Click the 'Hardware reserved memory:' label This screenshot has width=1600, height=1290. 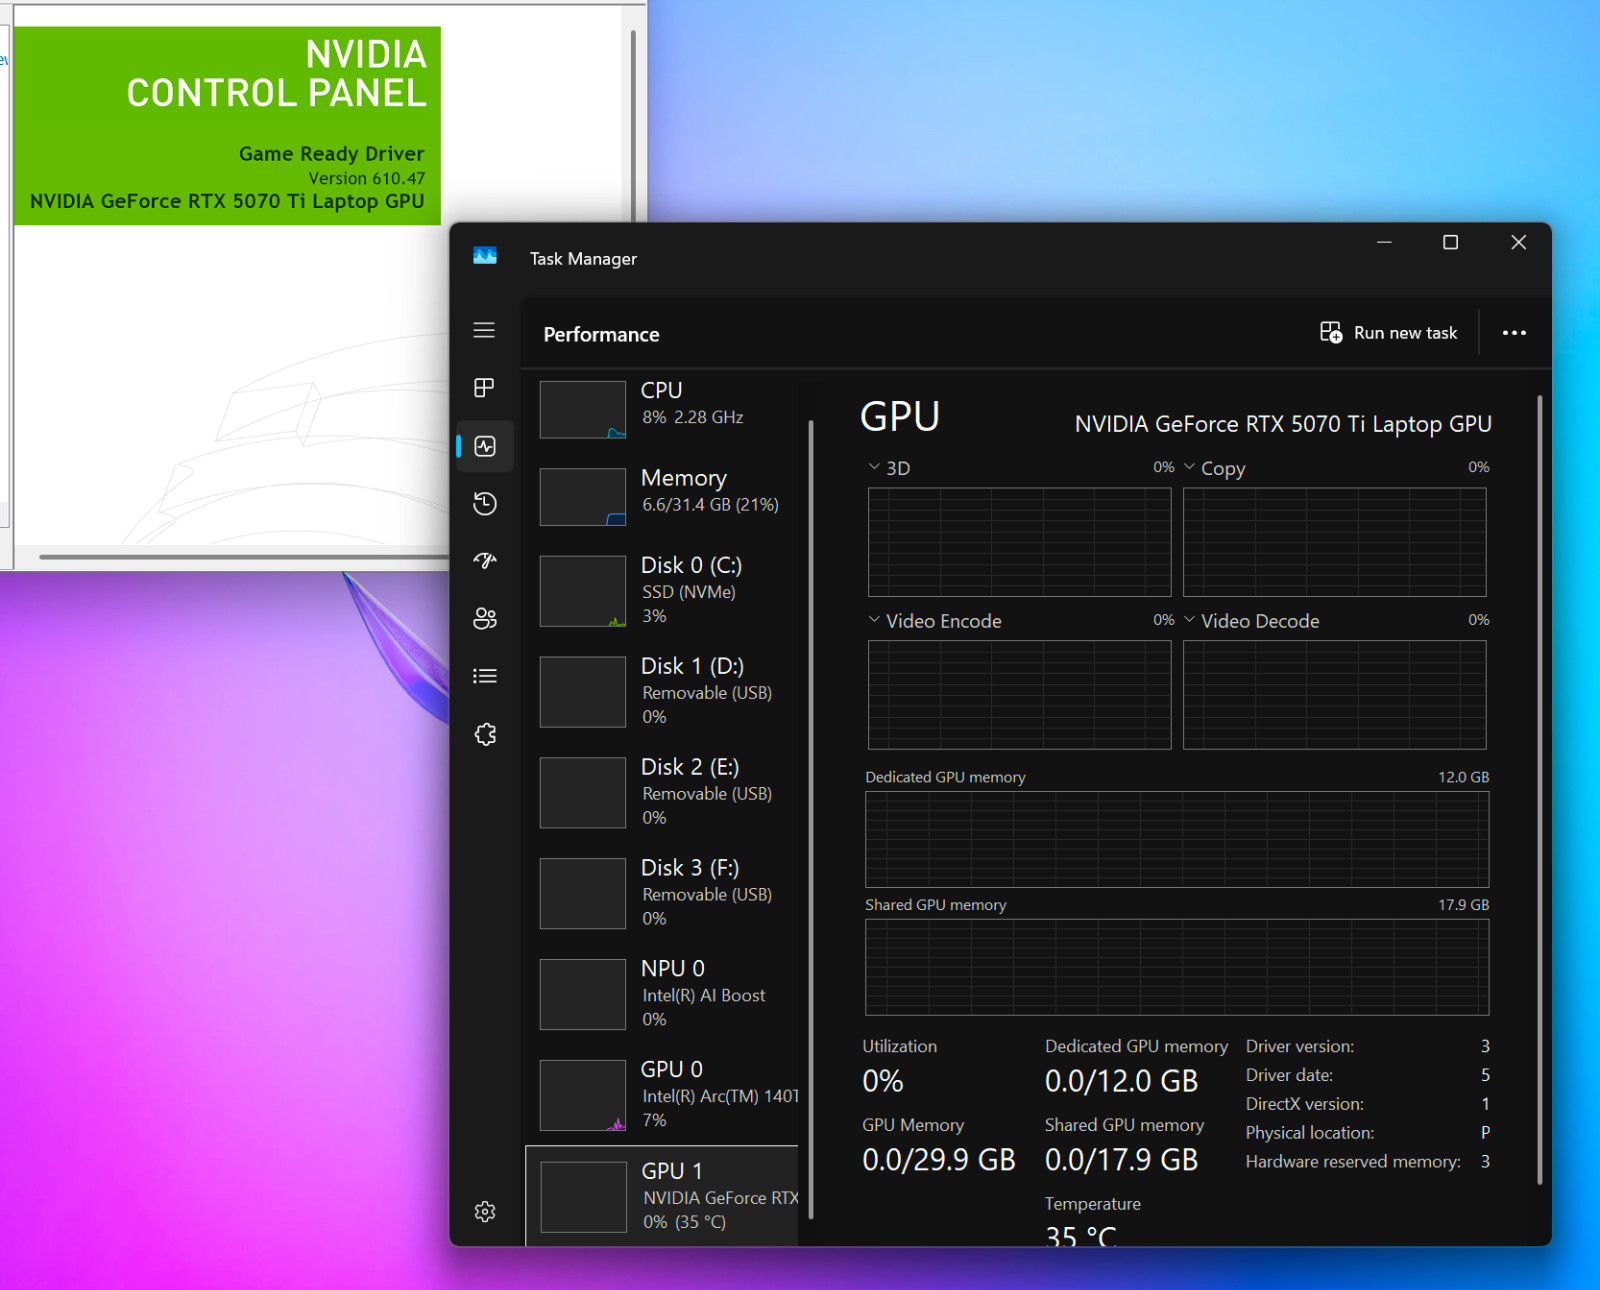click(1353, 1162)
